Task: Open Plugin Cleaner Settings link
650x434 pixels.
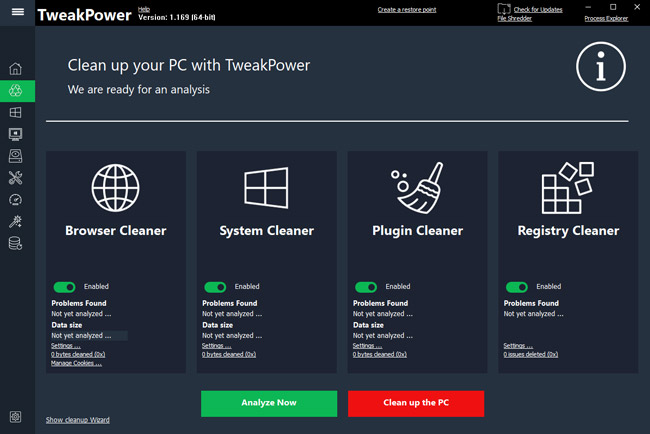Action: click(367, 346)
